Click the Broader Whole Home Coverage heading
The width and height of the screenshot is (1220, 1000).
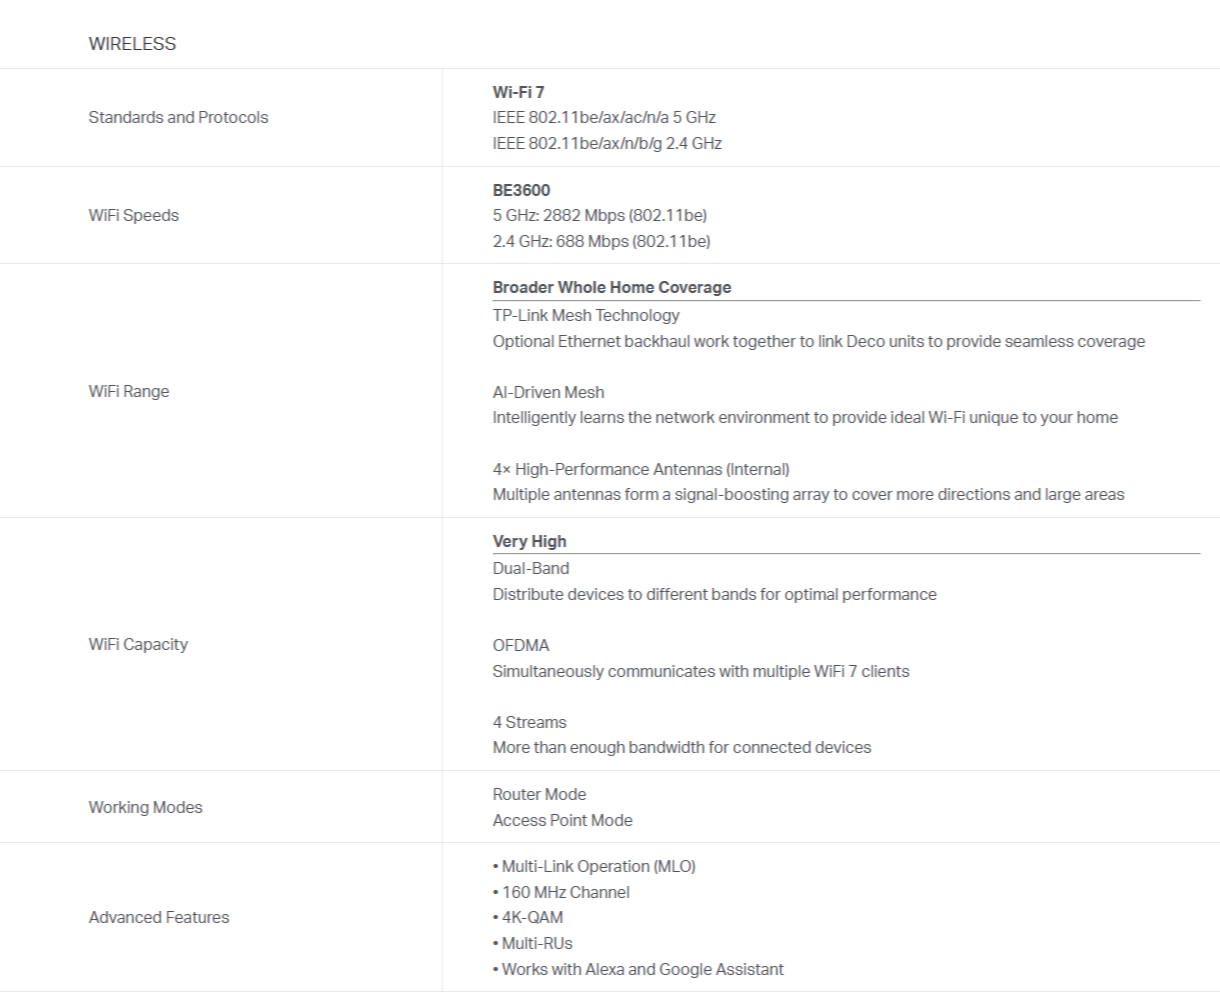click(612, 287)
